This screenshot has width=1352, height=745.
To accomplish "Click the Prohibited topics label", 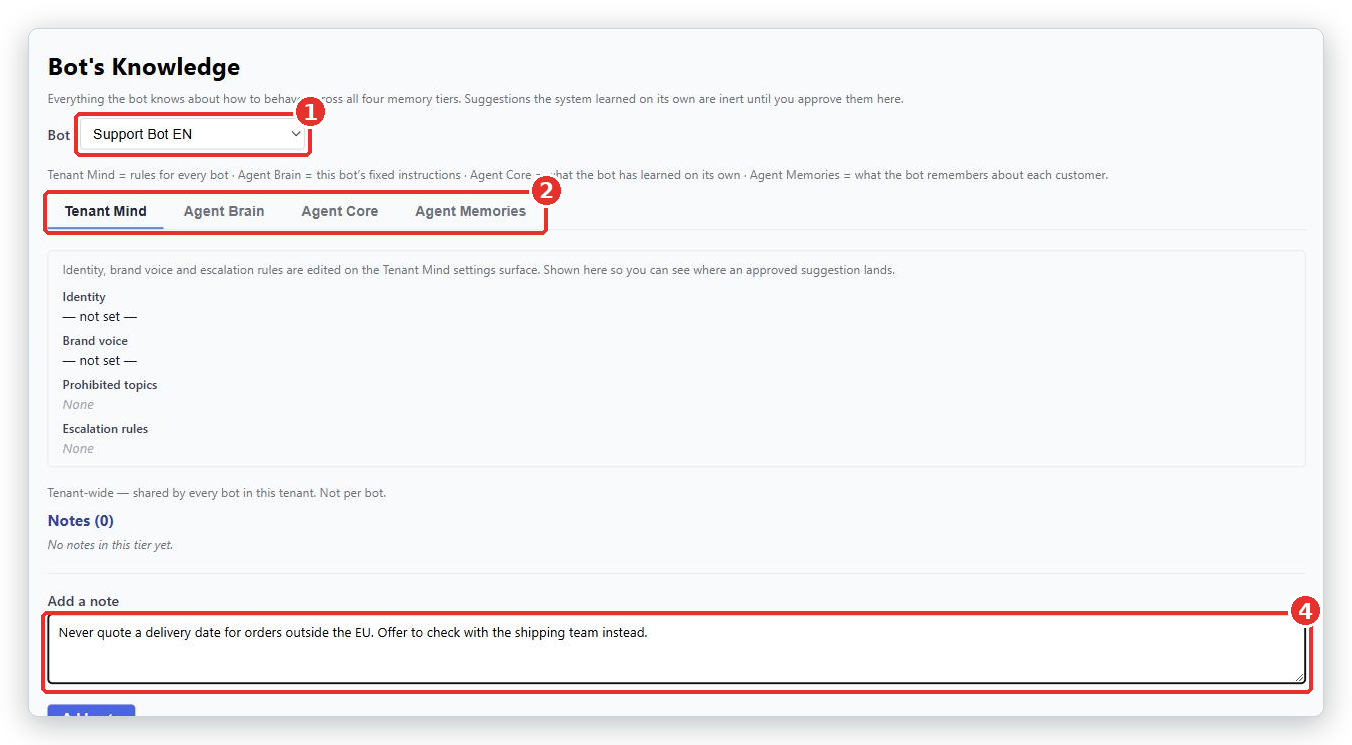I will click(x=110, y=385).
